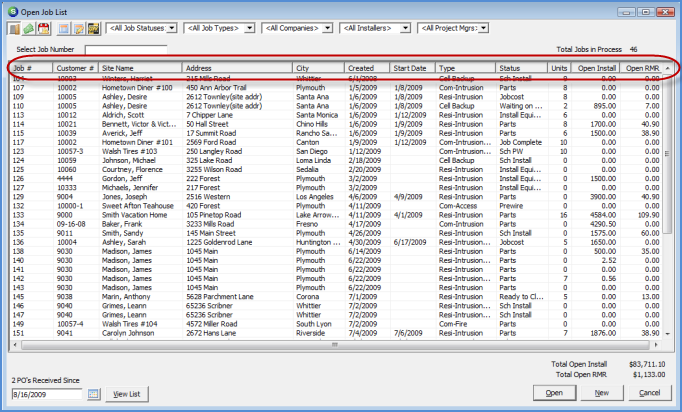Screen dimensions: 682x412
Task: Sort by the Type column header
Action: pyautogui.click(x=465, y=68)
